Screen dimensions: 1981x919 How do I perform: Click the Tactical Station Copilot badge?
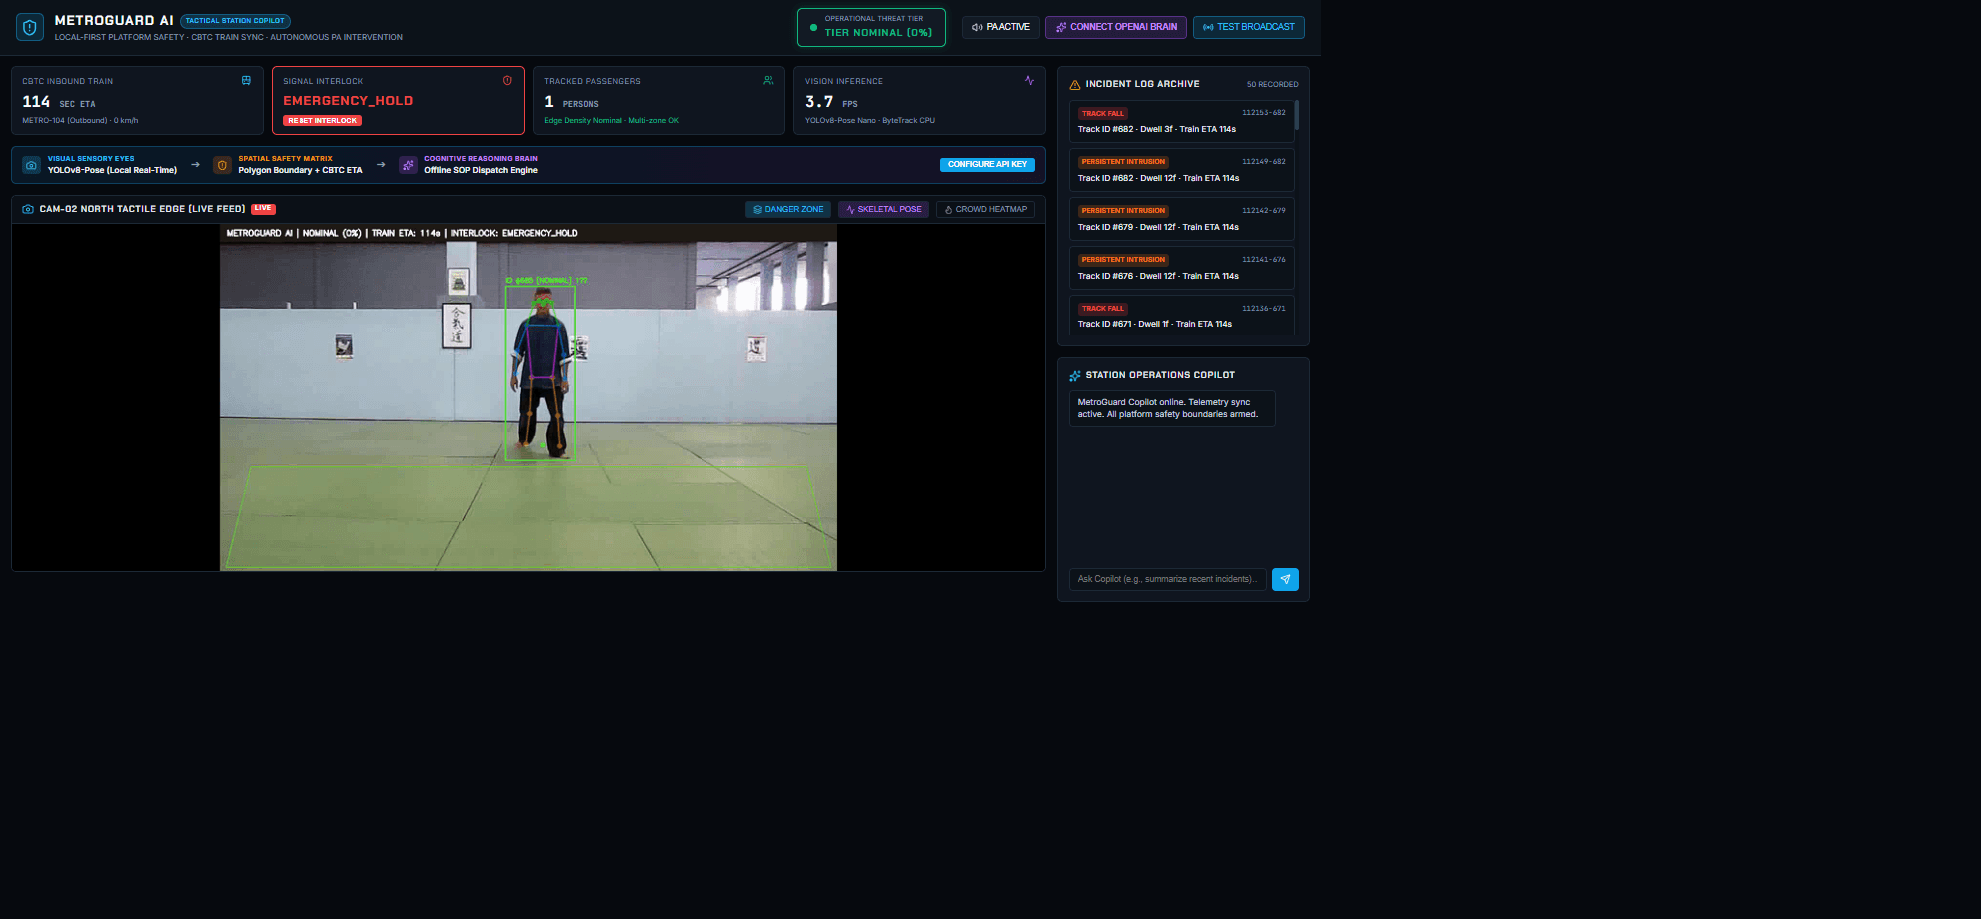(235, 20)
